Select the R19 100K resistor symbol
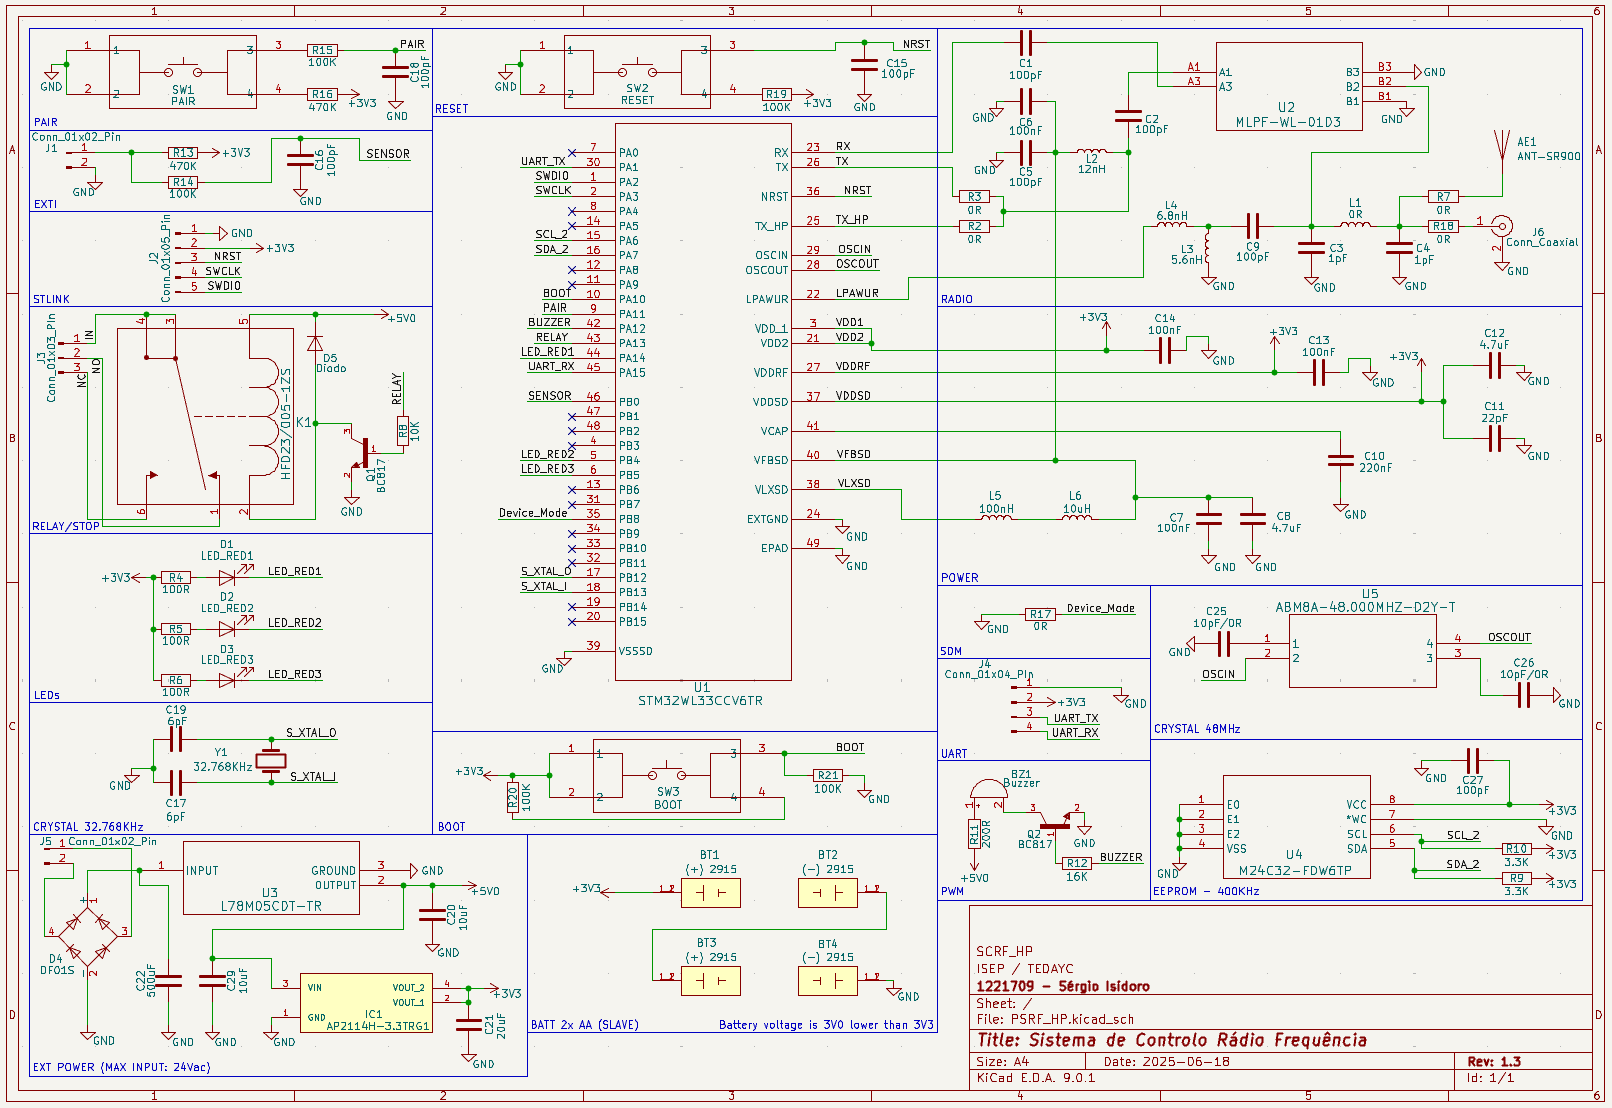Image resolution: width=1612 pixels, height=1108 pixels. 776,94
